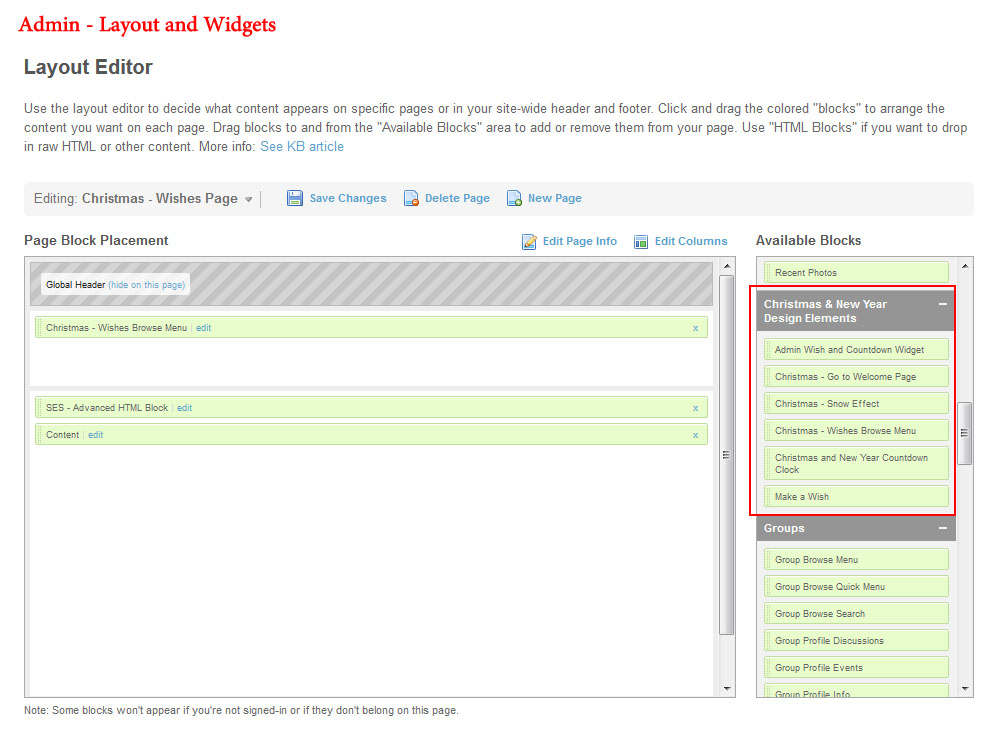This screenshot has height=736, width=988.
Task: Collapse the Groups blocks section
Action: pyautogui.click(x=942, y=528)
